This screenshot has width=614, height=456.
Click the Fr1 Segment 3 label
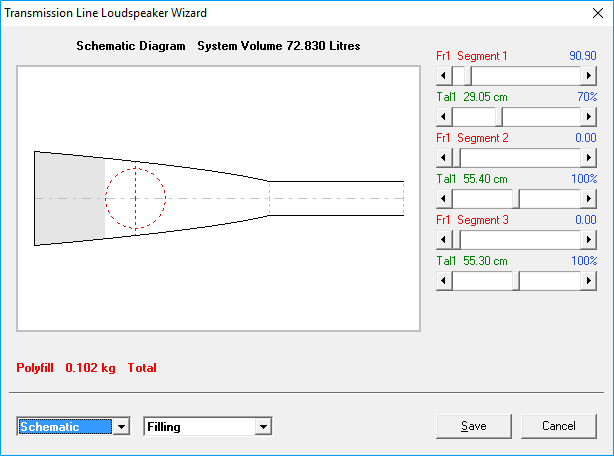(x=472, y=220)
